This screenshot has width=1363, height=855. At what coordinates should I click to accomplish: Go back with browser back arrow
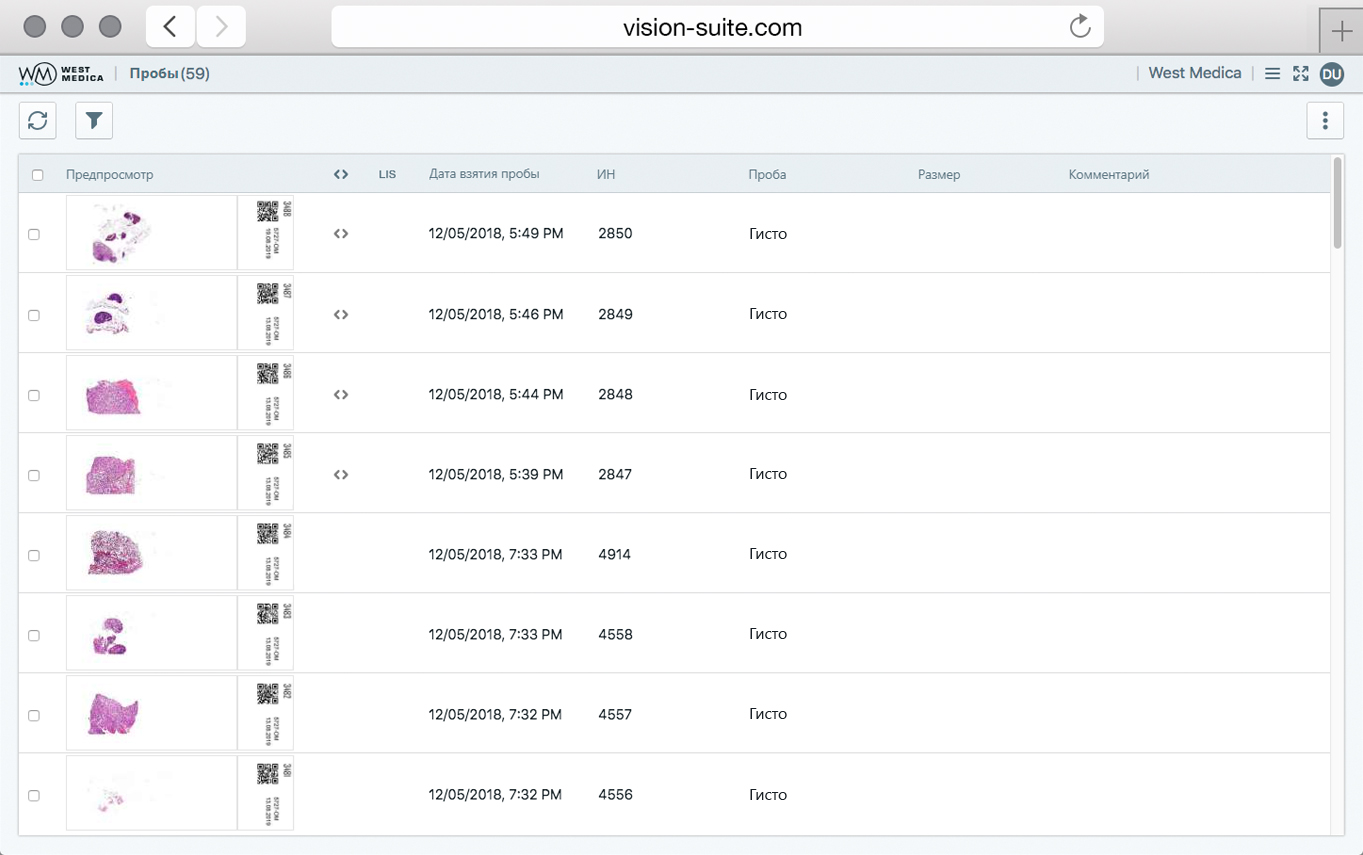click(x=170, y=27)
